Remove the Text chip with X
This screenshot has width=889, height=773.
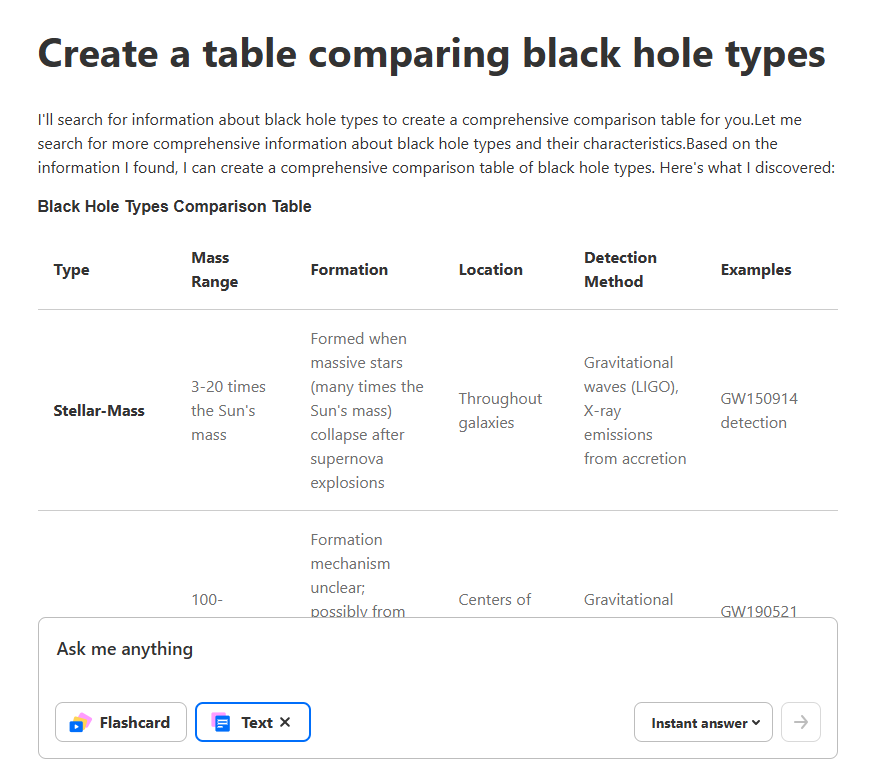tap(285, 722)
